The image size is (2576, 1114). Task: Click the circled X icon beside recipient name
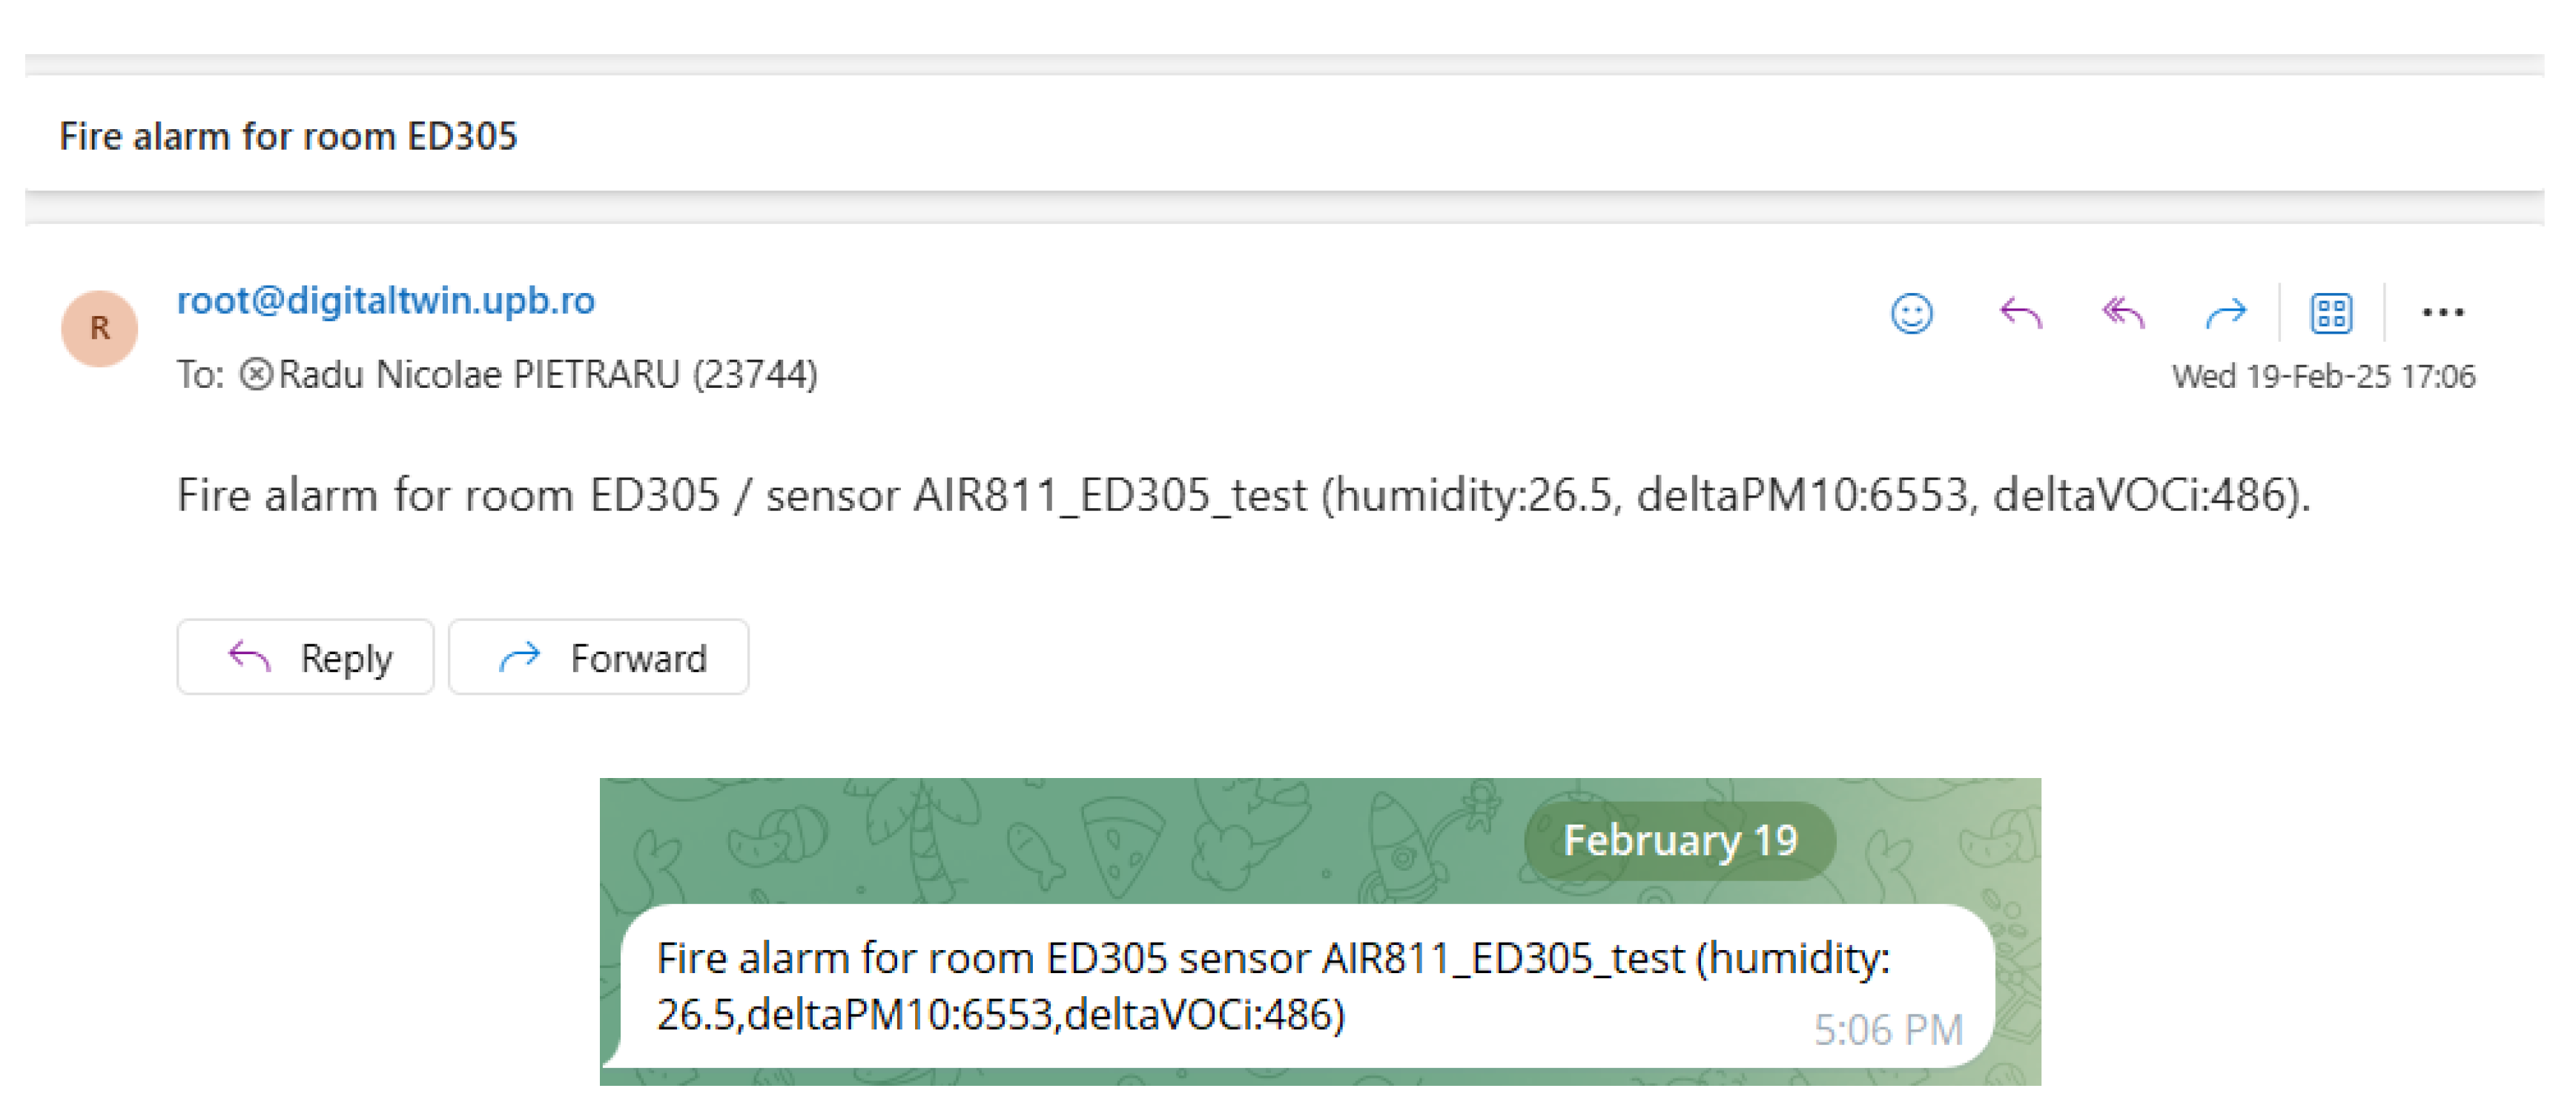(x=256, y=375)
